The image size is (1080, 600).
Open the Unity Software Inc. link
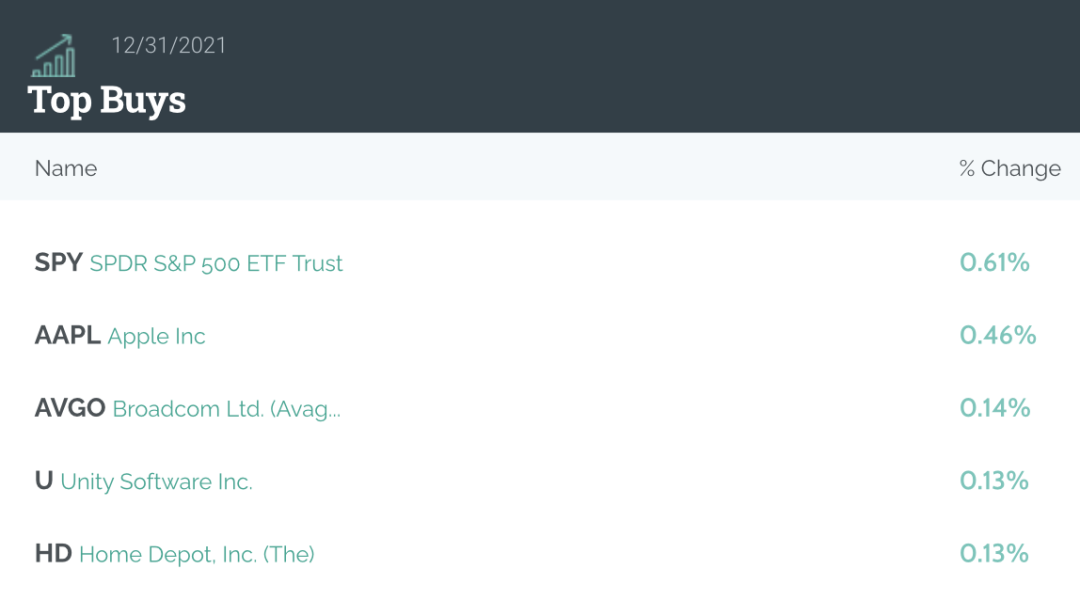pyautogui.click(x=156, y=482)
